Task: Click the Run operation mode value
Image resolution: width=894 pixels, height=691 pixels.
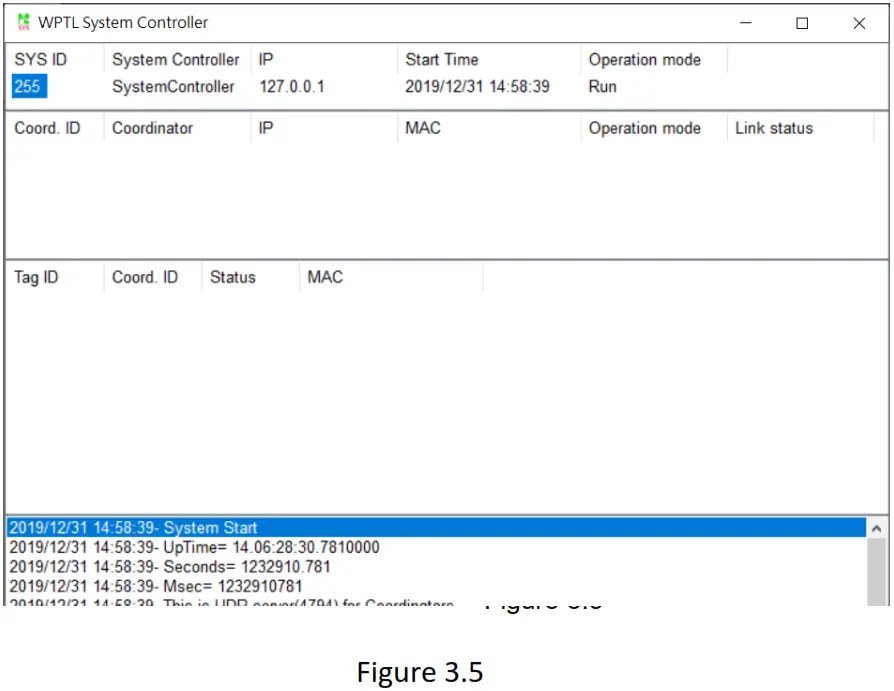Action: tap(599, 87)
